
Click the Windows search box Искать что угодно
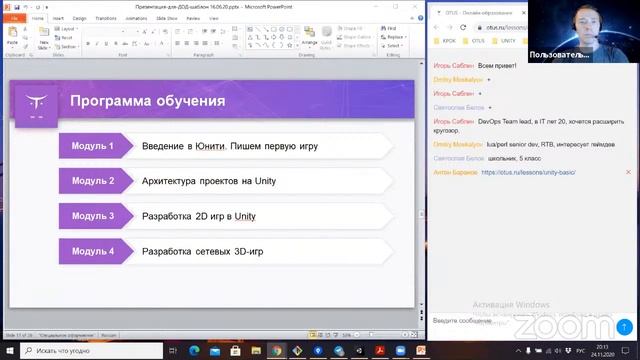(91, 351)
